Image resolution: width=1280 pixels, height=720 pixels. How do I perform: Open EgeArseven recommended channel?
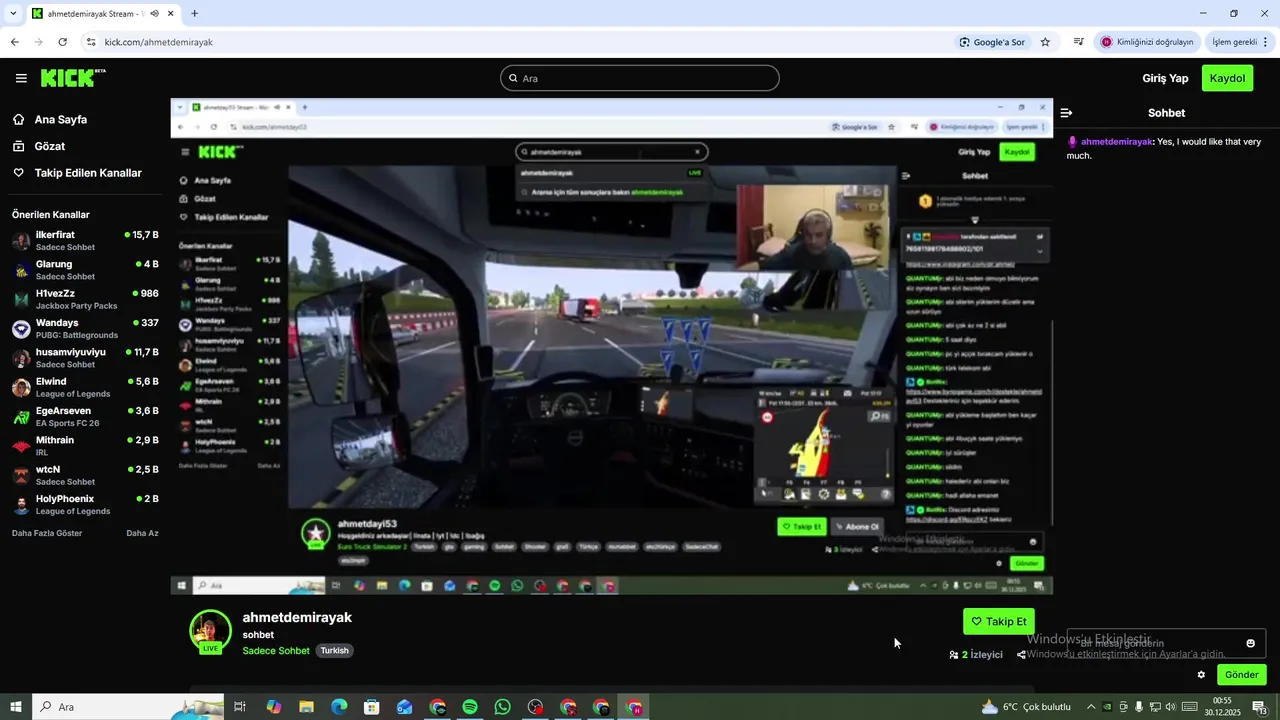85,417
